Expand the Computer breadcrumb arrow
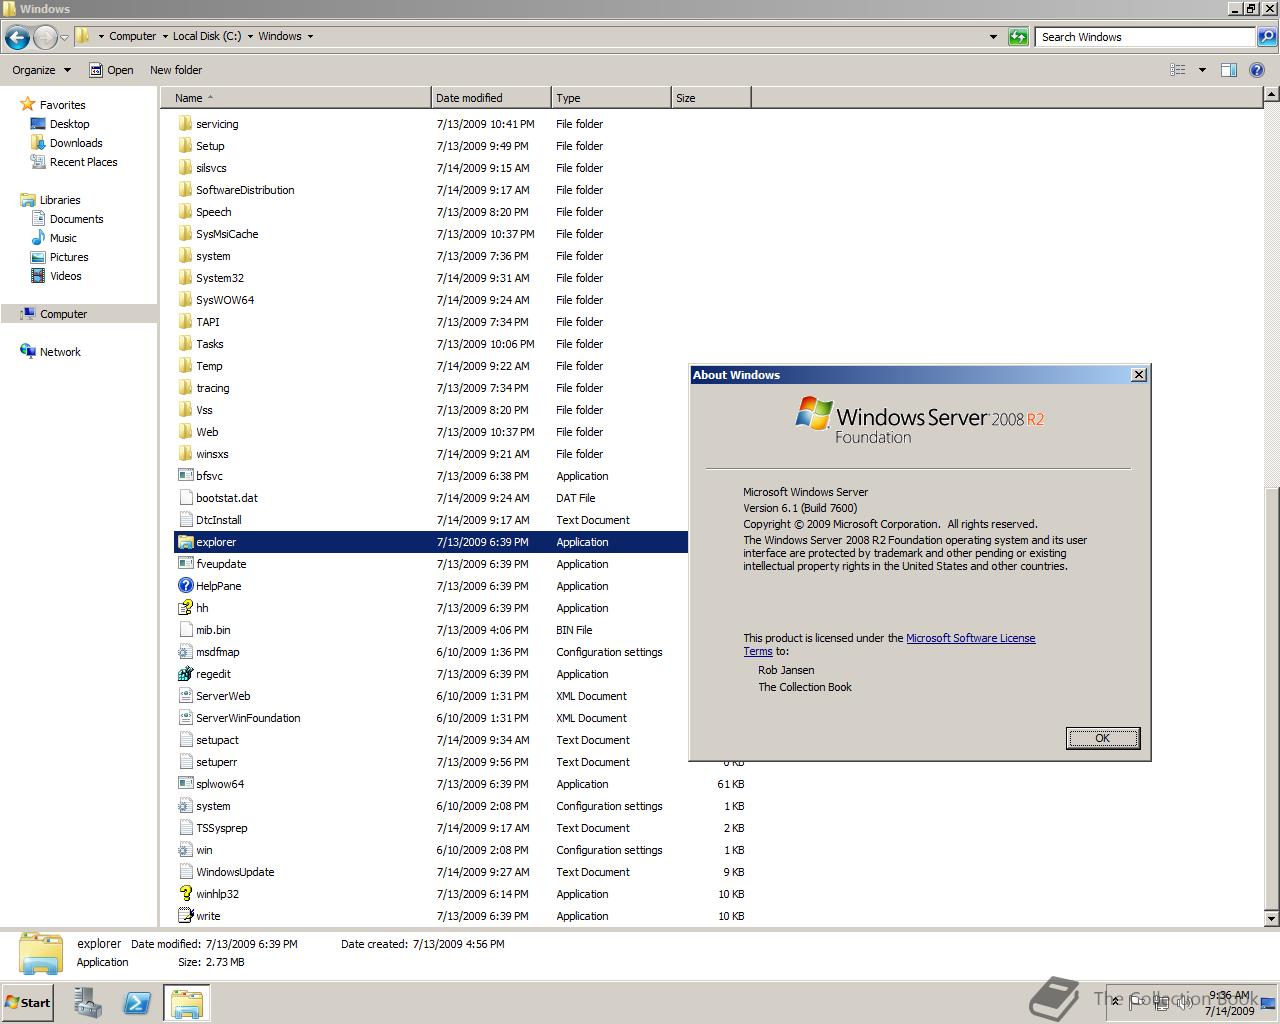The height and width of the screenshot is (1024, 1280). click(165, 36)
